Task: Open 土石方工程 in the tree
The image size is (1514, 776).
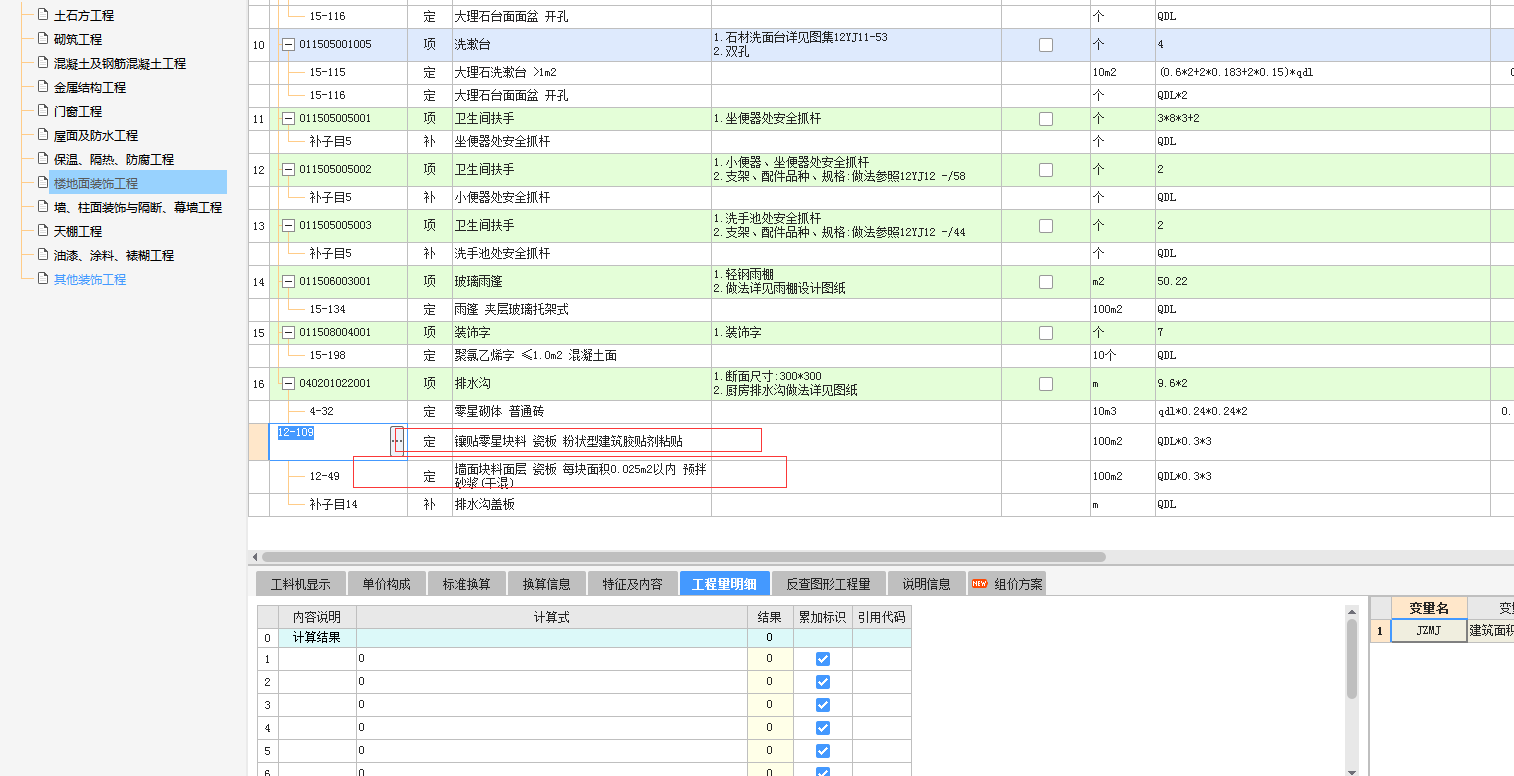Action: point(83,15)
